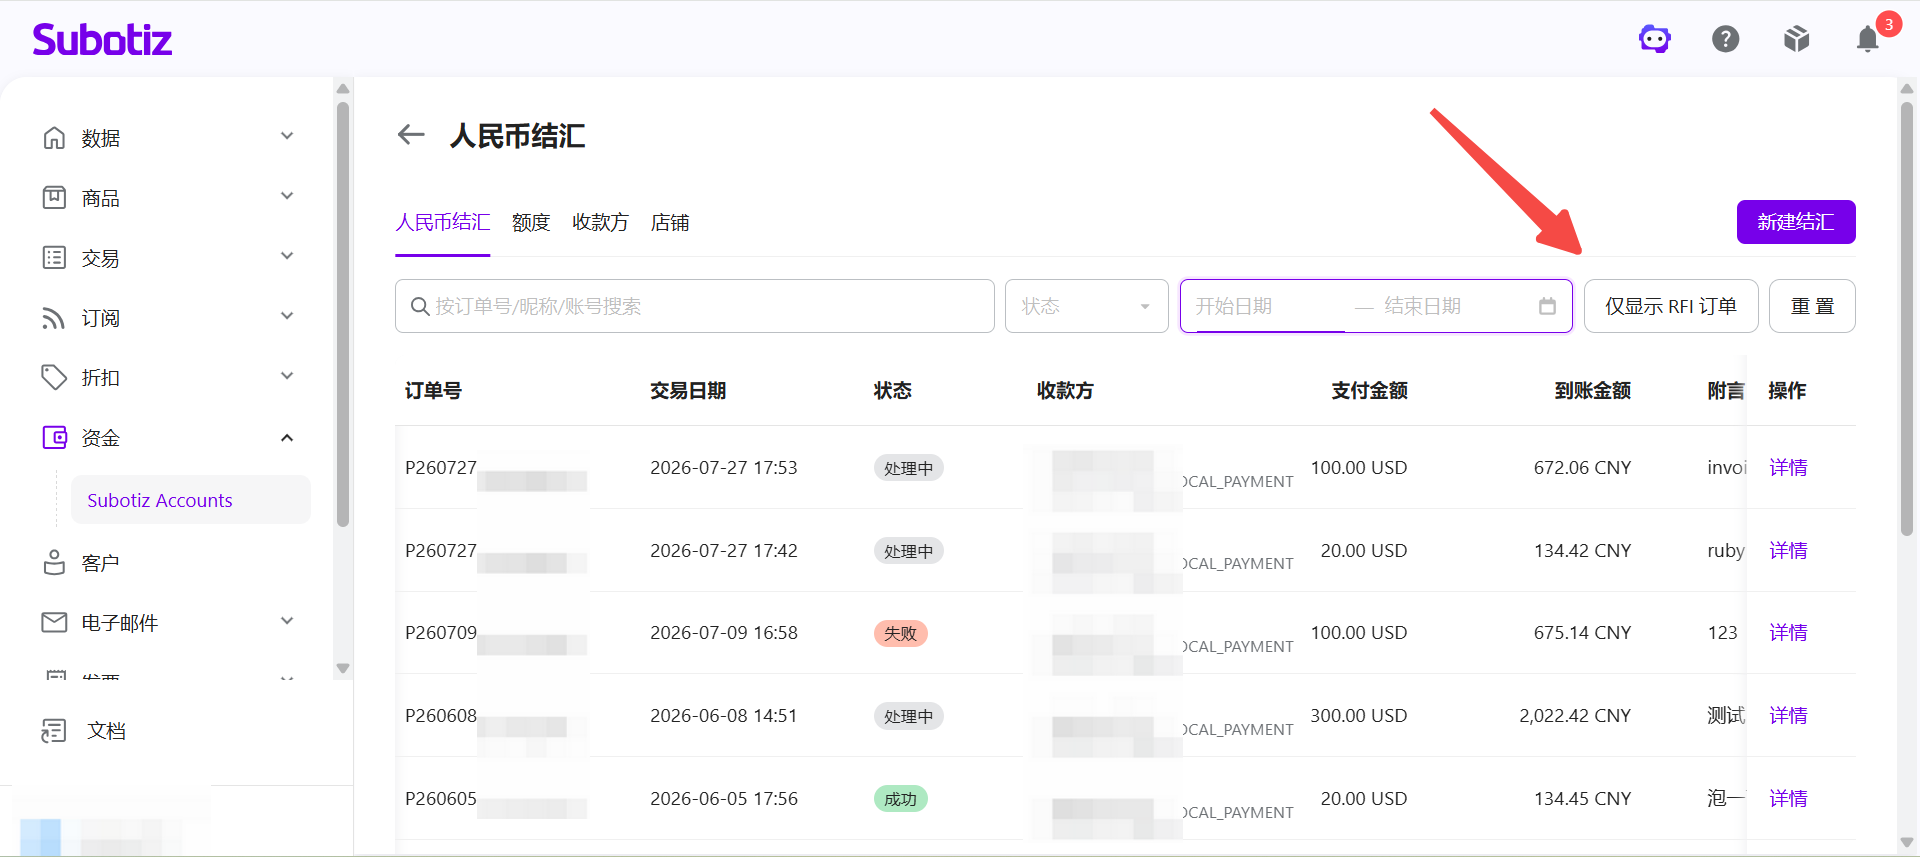Expand the 电子邮件 menu chevron

(287, 621)
